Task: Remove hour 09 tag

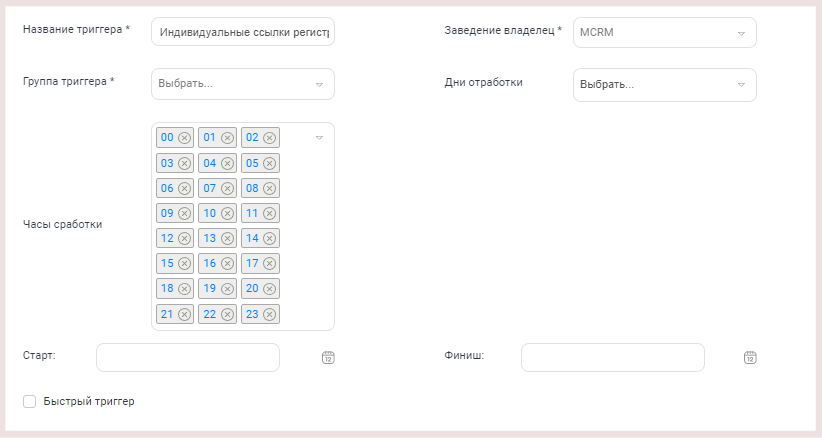Action: click(x=184, y=213)
